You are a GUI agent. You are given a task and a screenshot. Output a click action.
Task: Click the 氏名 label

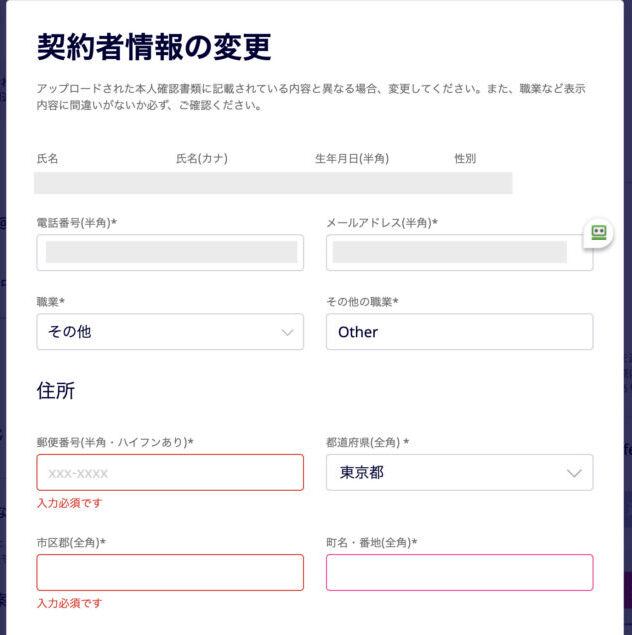[47, 158]
